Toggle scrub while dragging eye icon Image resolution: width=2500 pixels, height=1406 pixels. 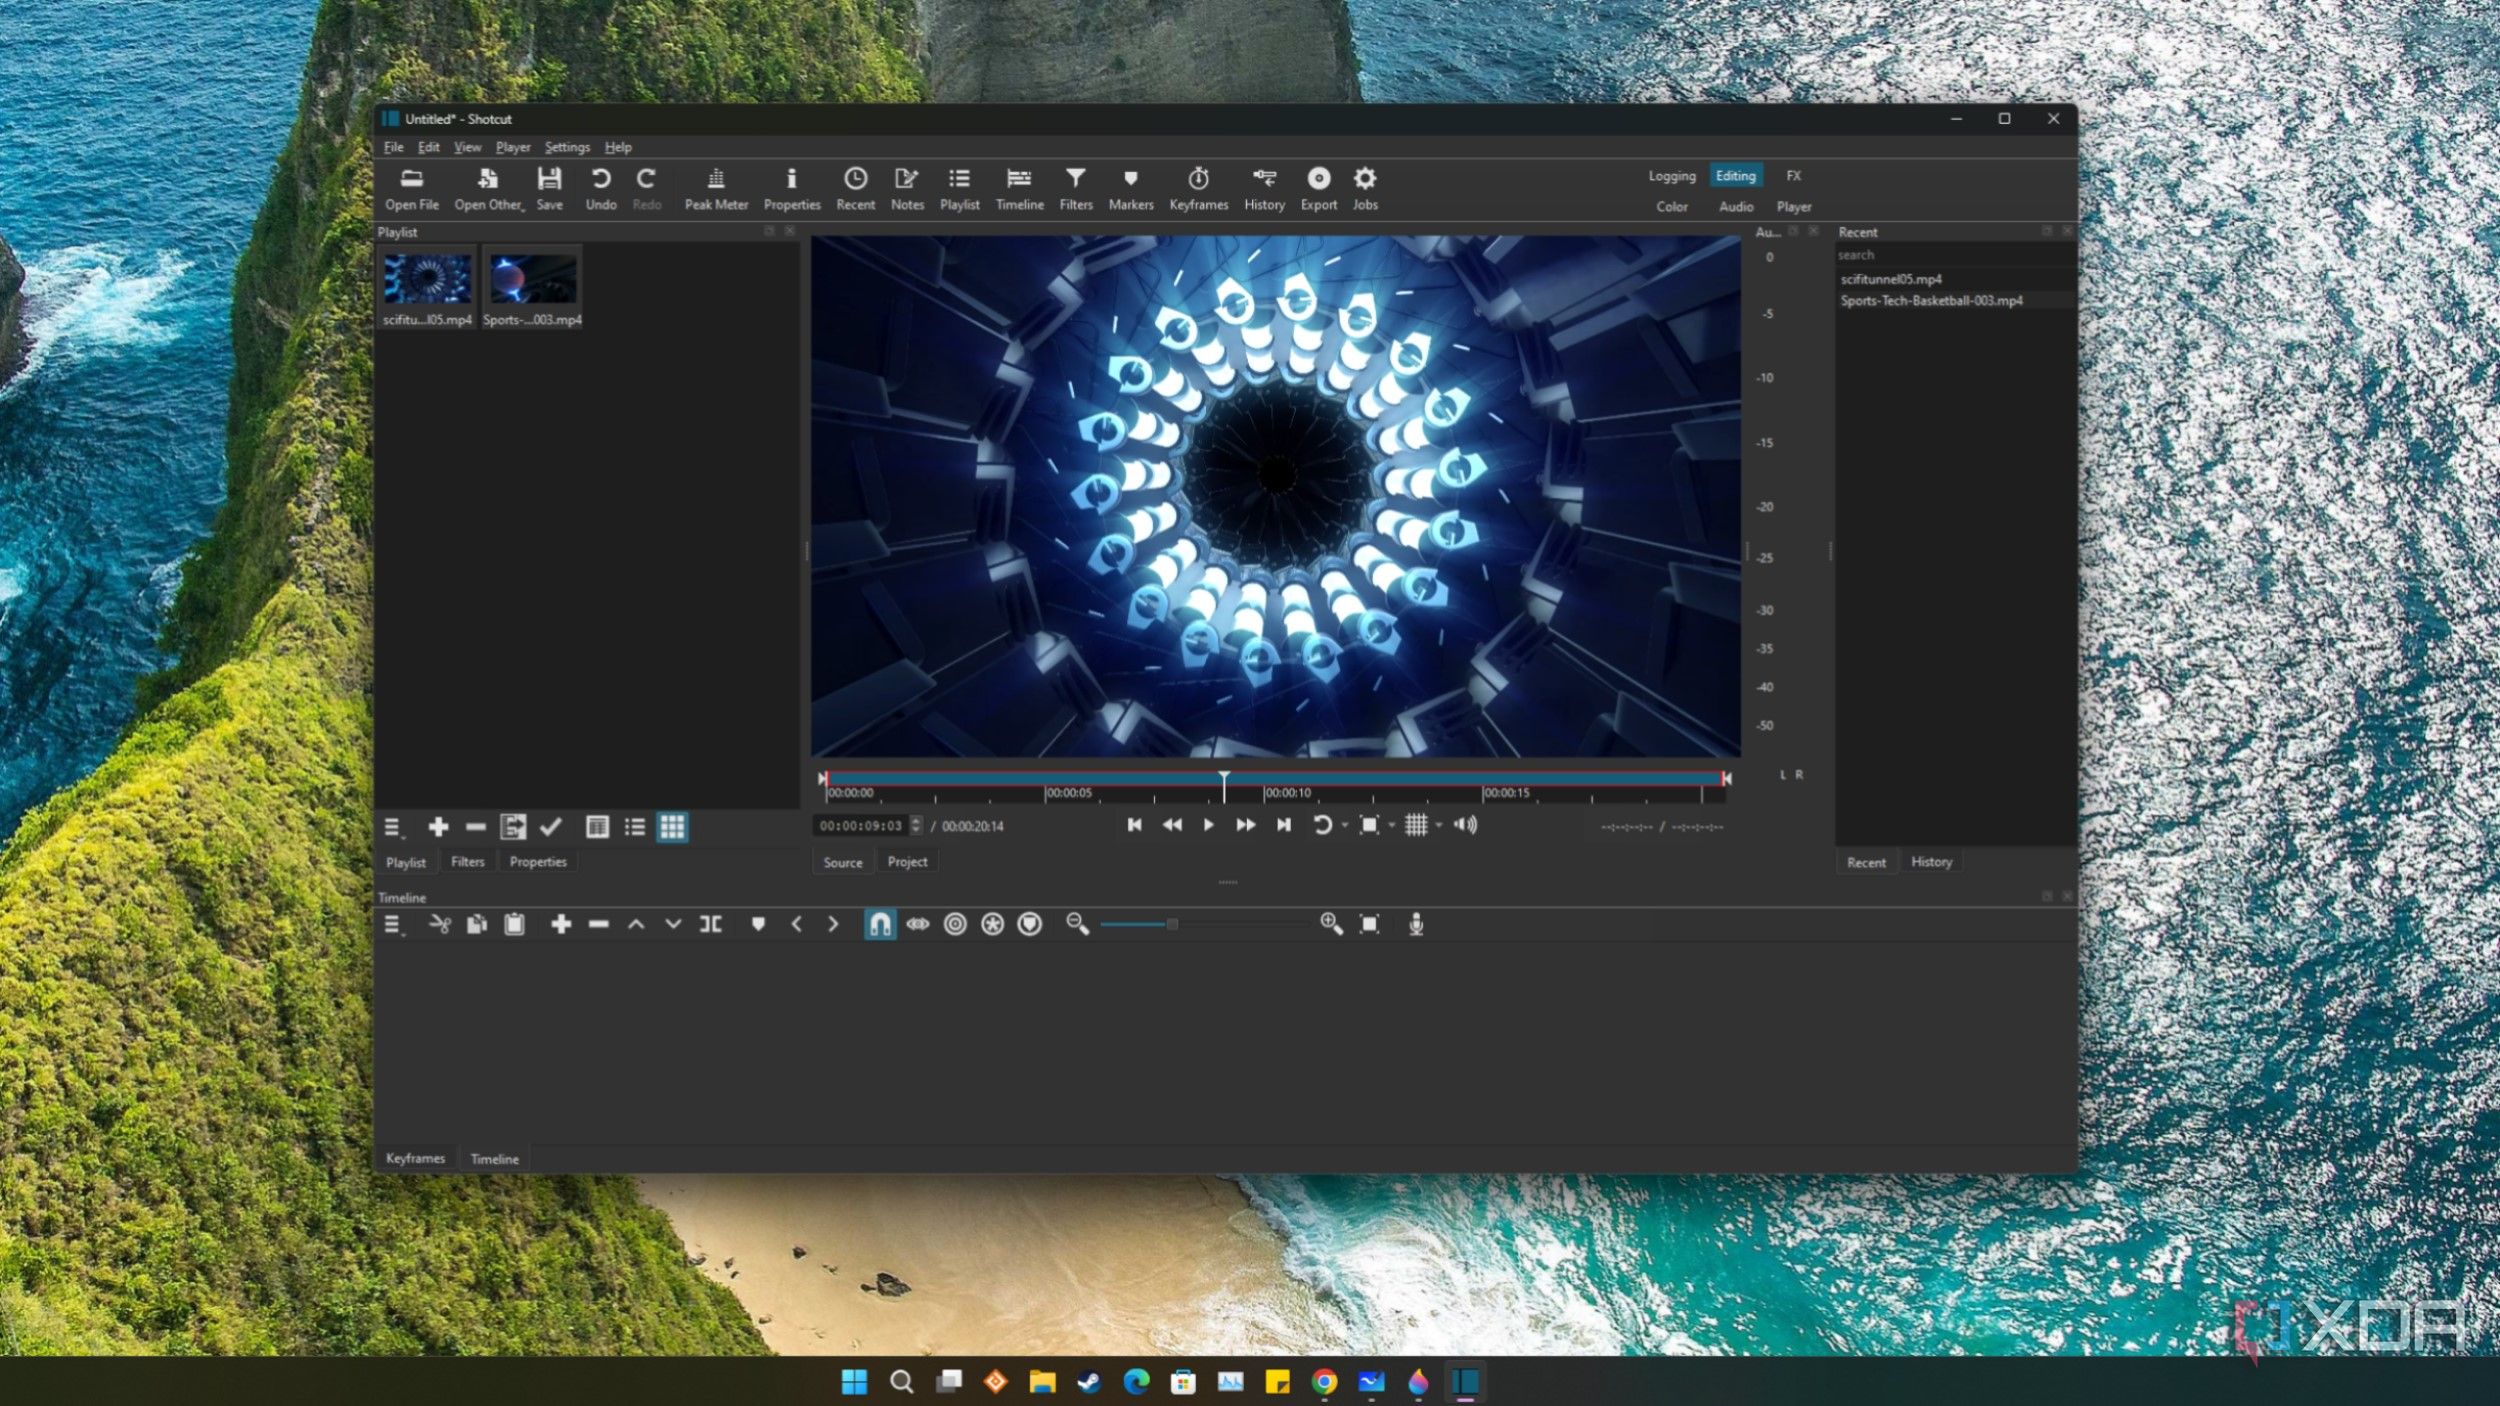click(917, 924)
